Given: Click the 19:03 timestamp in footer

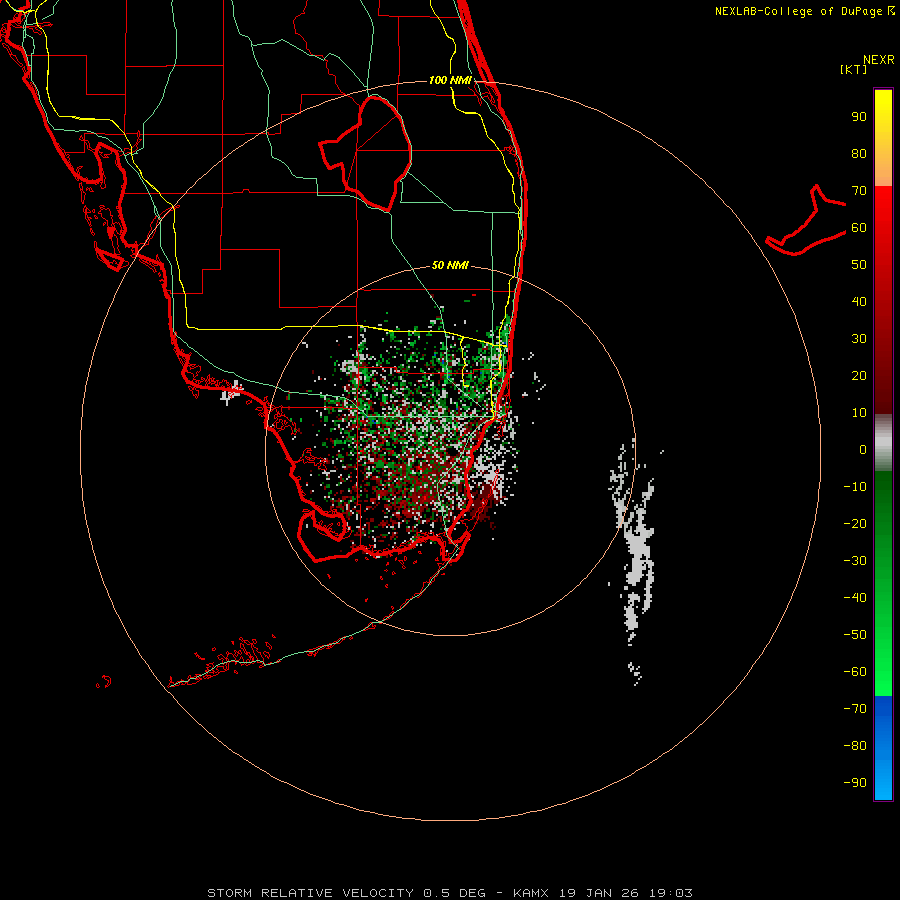Looking at the screenshot, I should (x=671, y=893).
